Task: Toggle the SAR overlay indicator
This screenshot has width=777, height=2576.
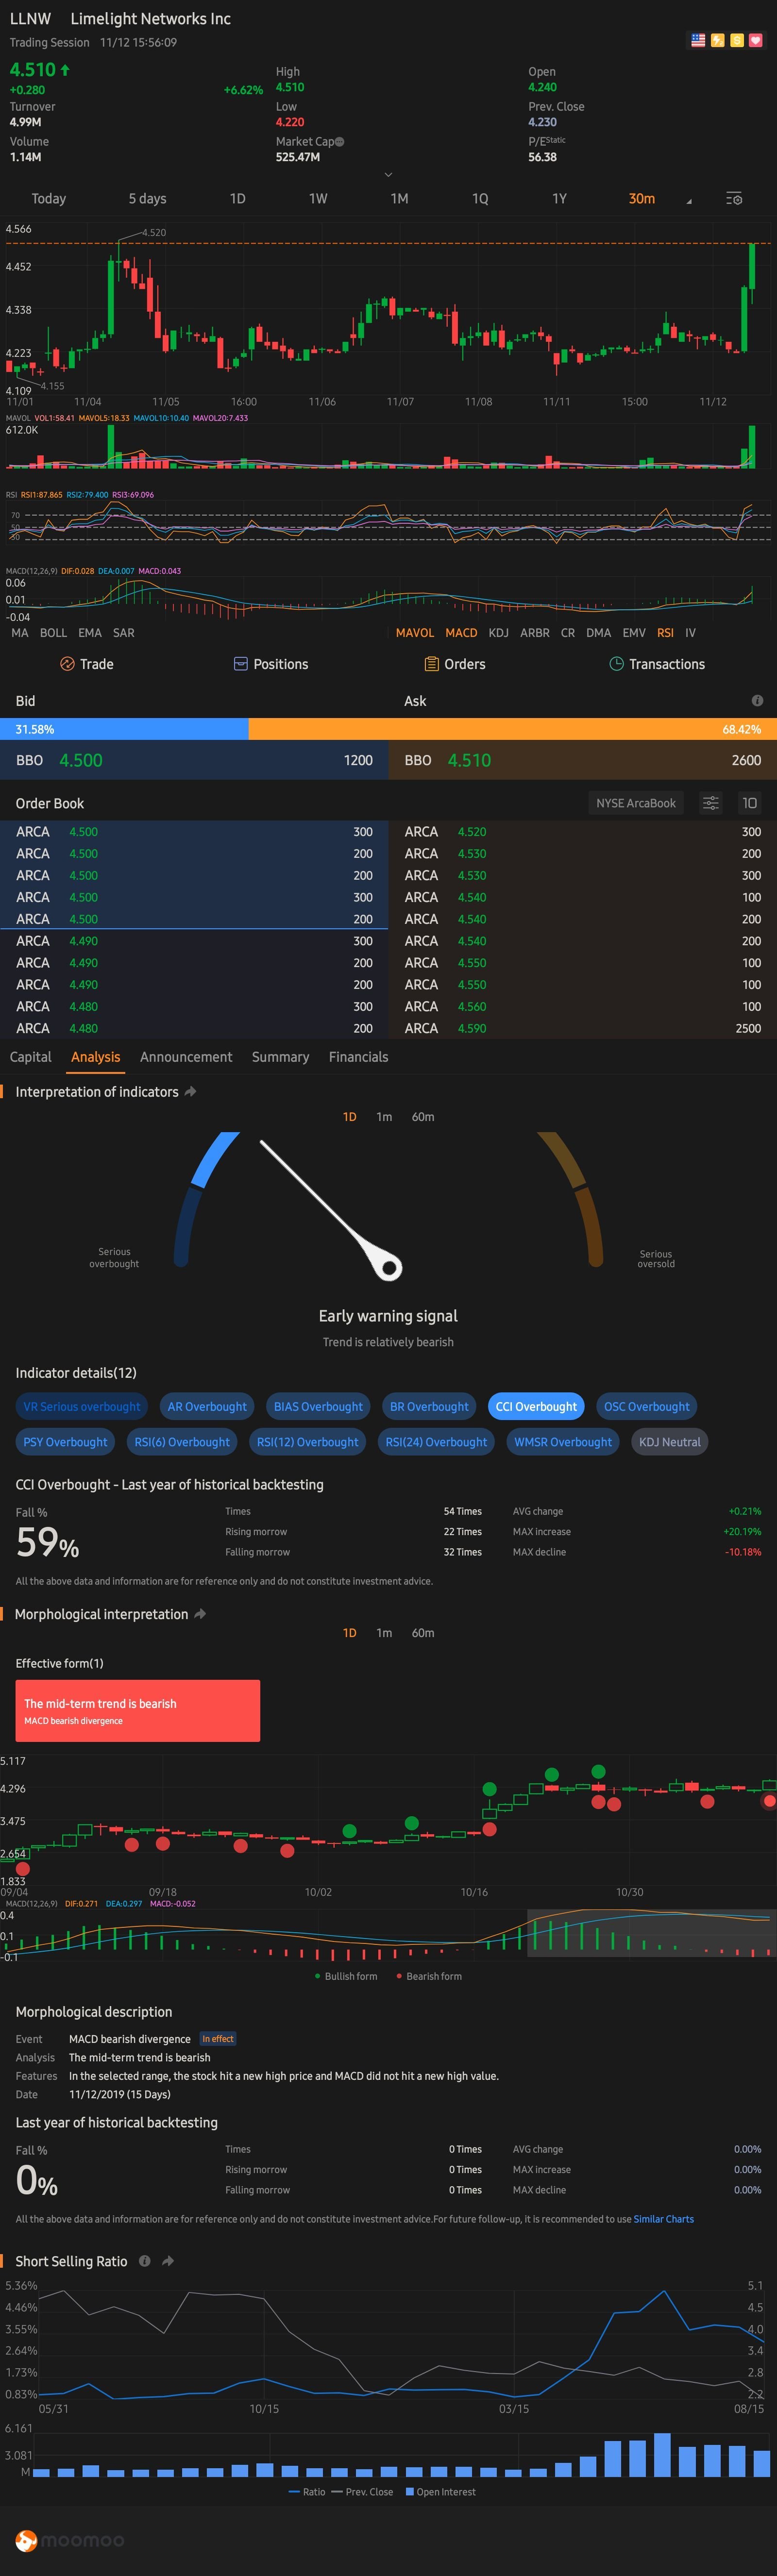Action: pos(123,633)
